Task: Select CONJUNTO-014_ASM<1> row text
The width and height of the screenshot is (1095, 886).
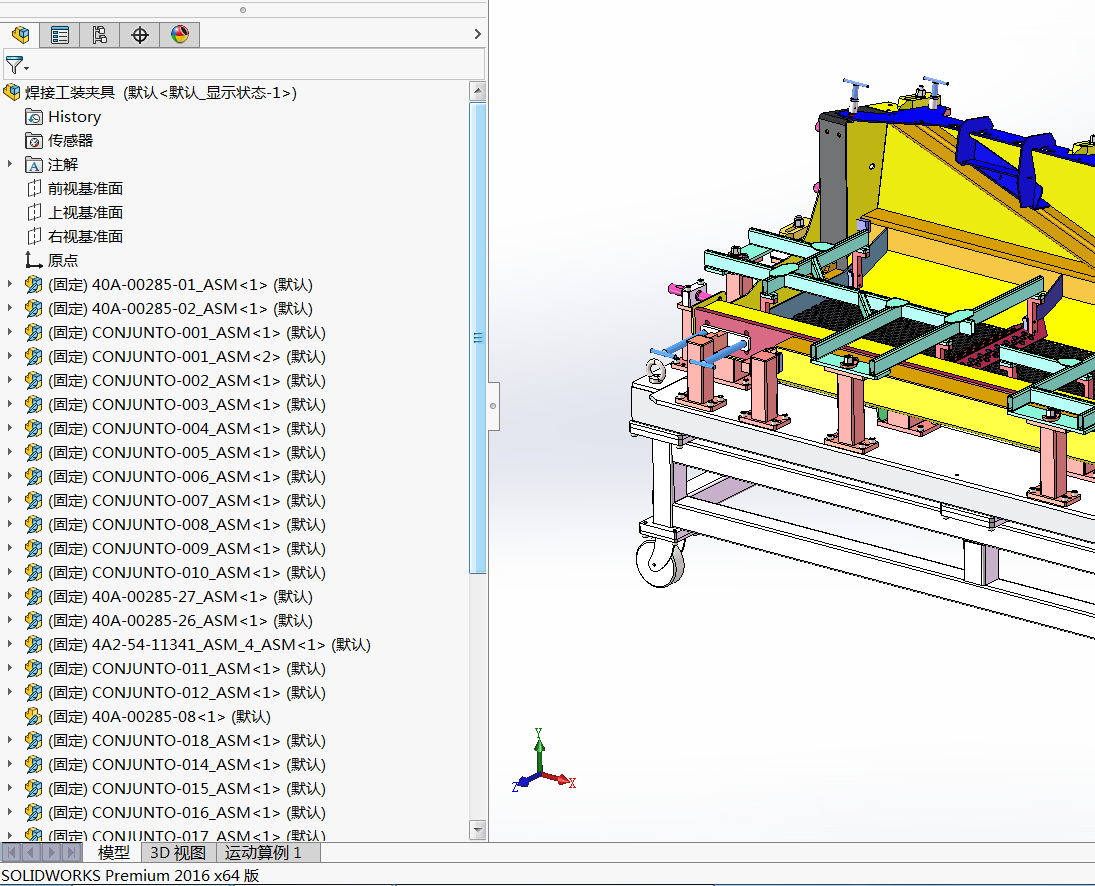Action: 186,765
